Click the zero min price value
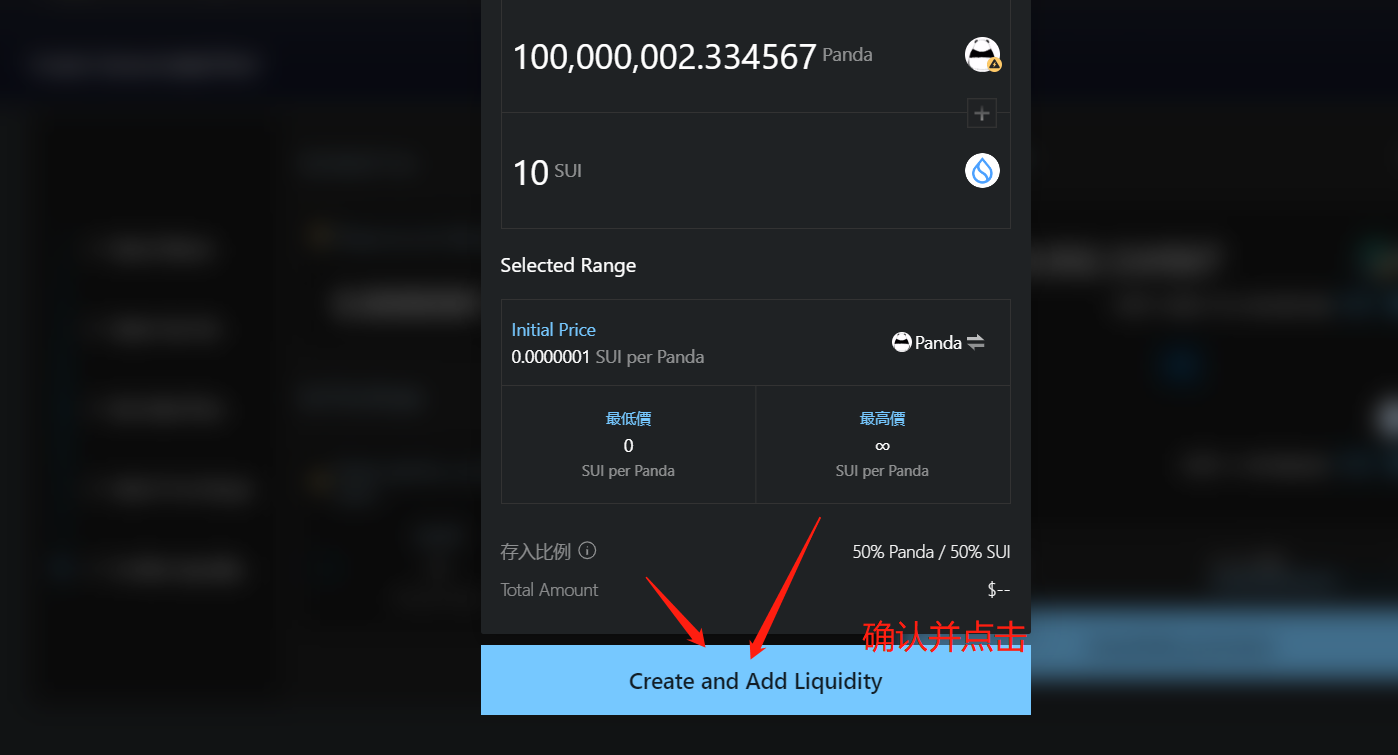 [x=628, y=446]
